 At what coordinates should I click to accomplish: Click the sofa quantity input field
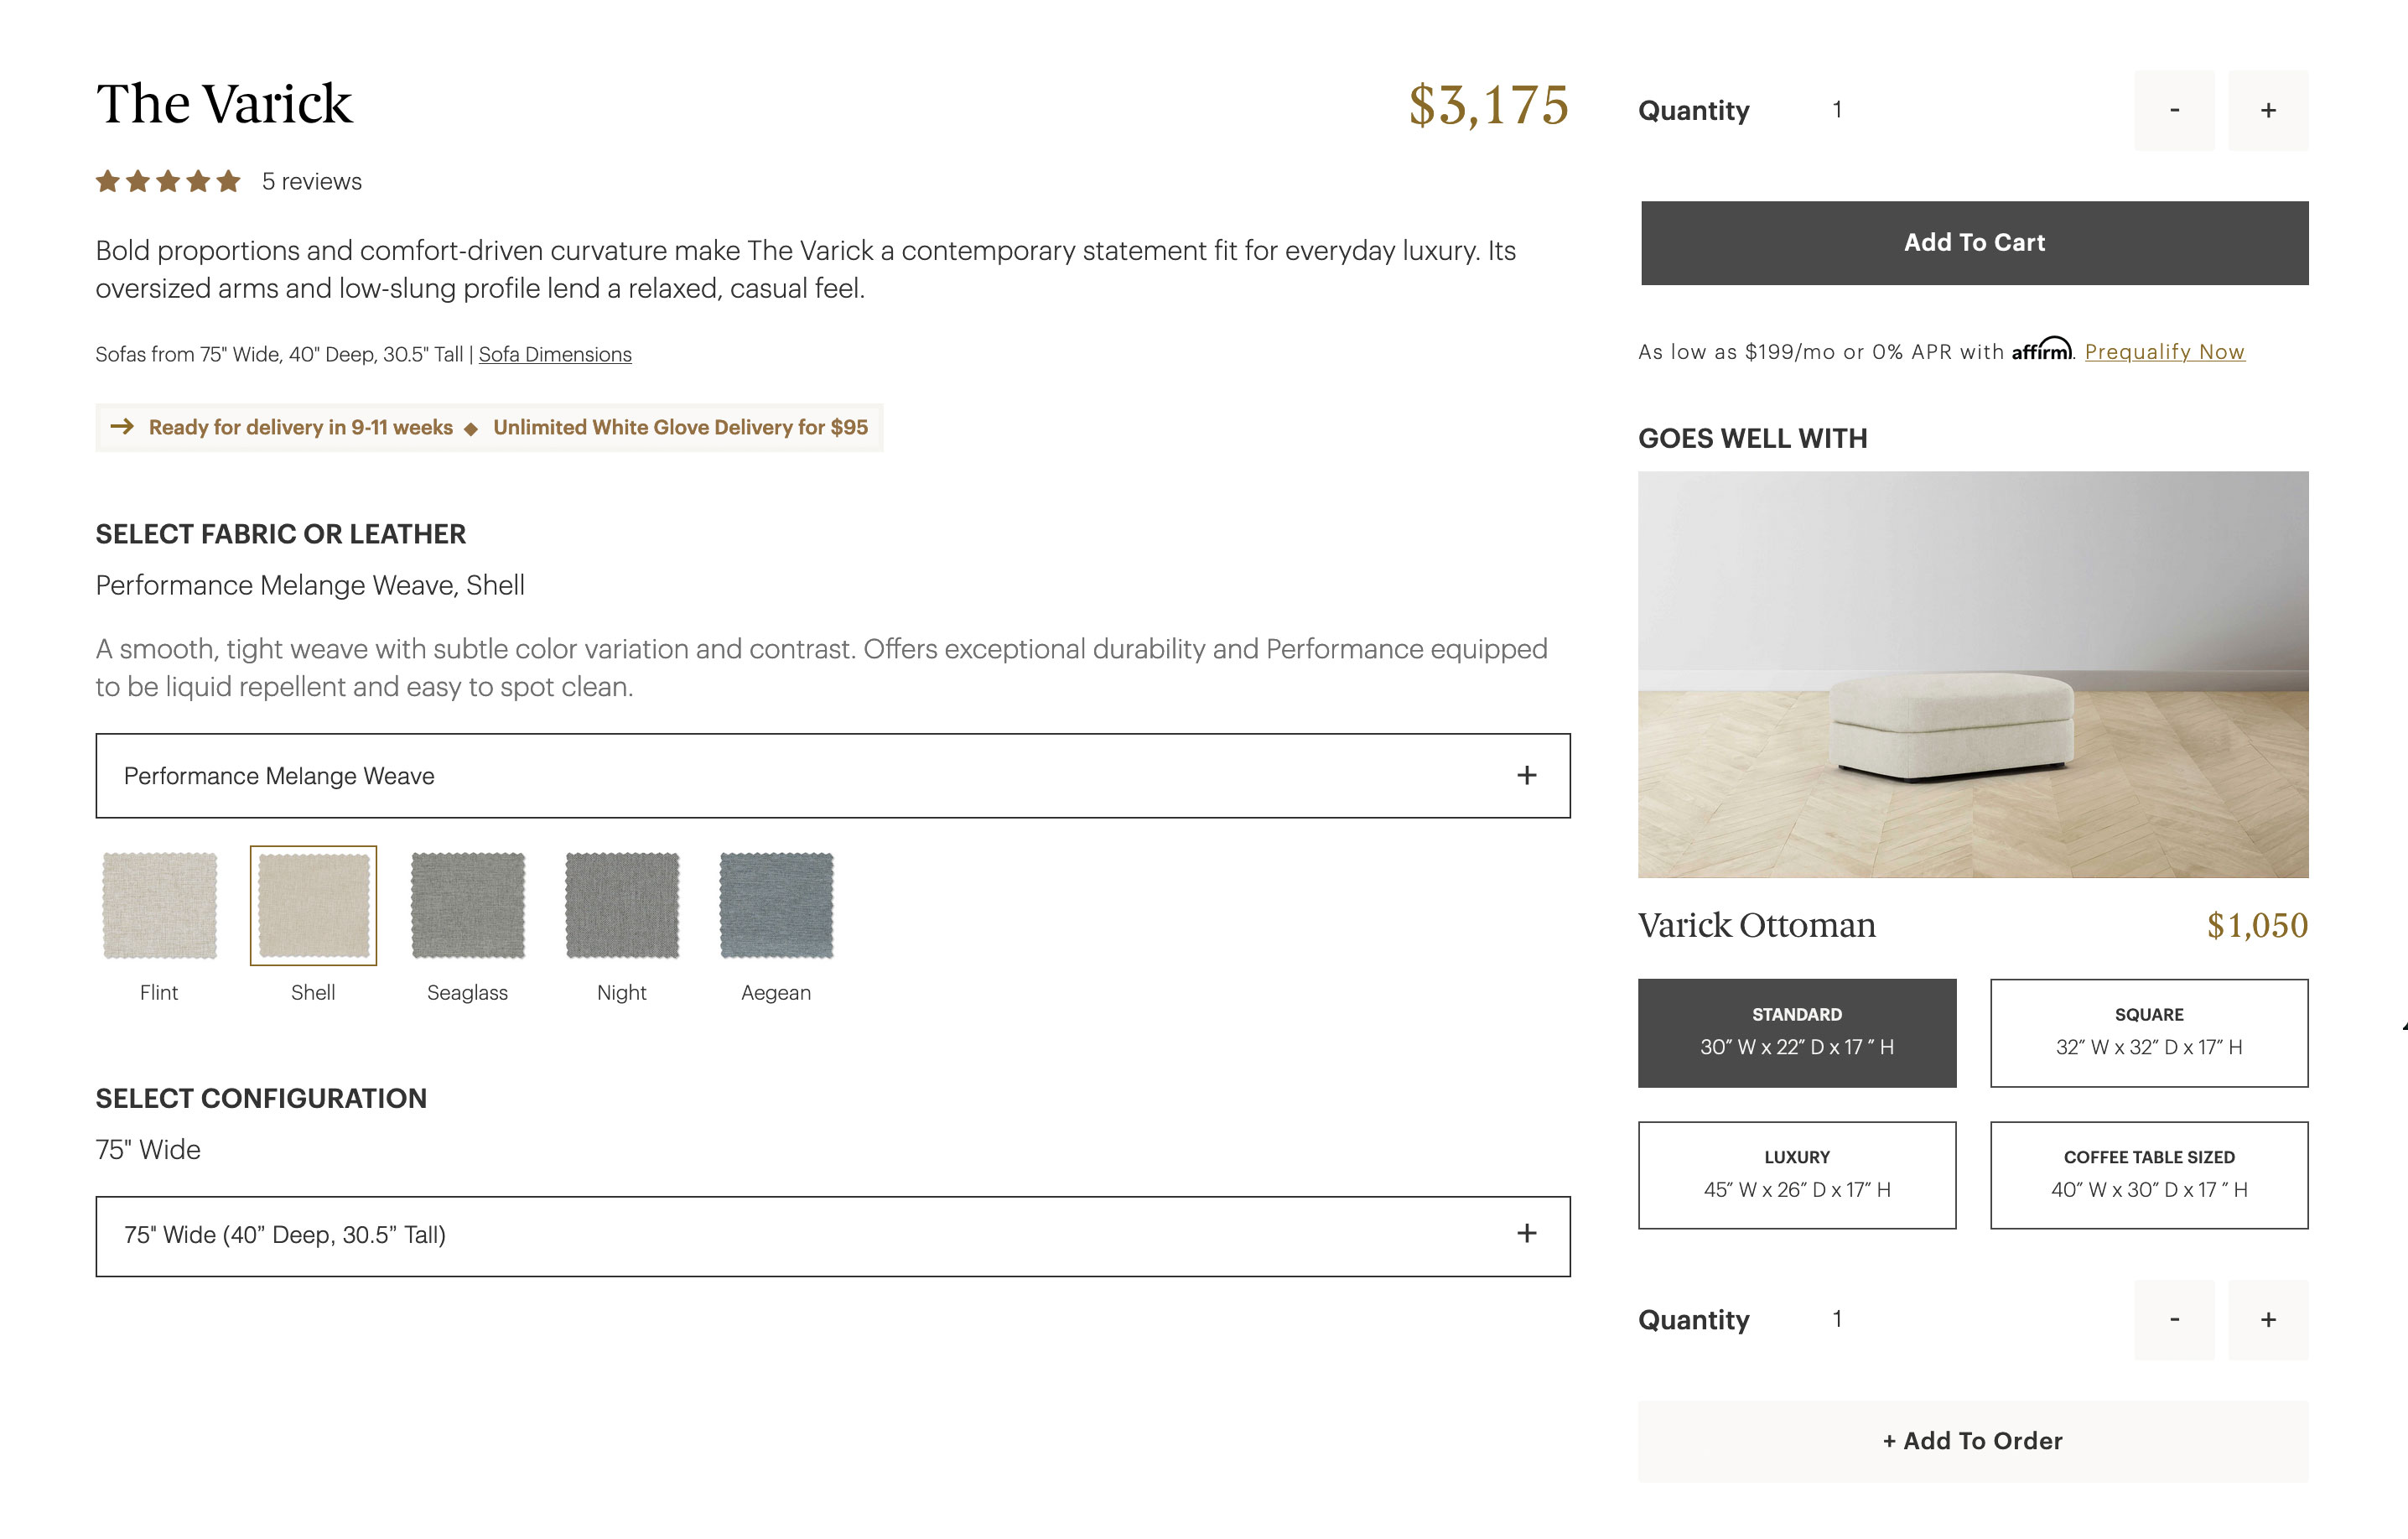pos(1837,110)
